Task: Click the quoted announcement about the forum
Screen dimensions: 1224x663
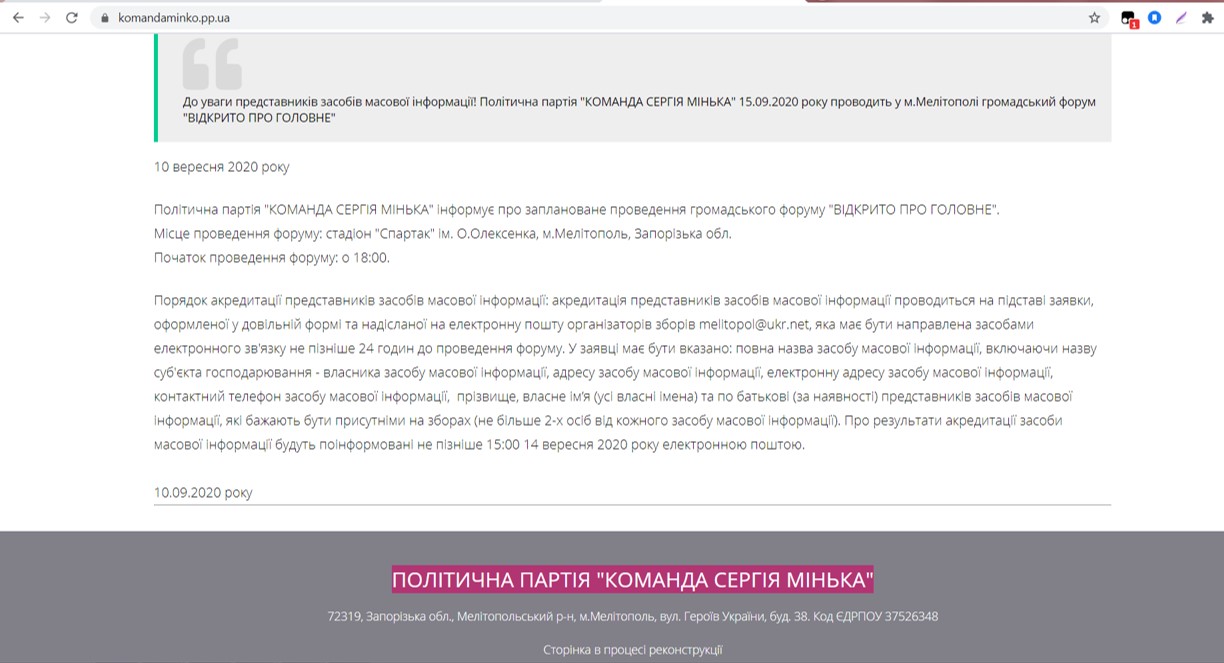Action: click(639, 110)
